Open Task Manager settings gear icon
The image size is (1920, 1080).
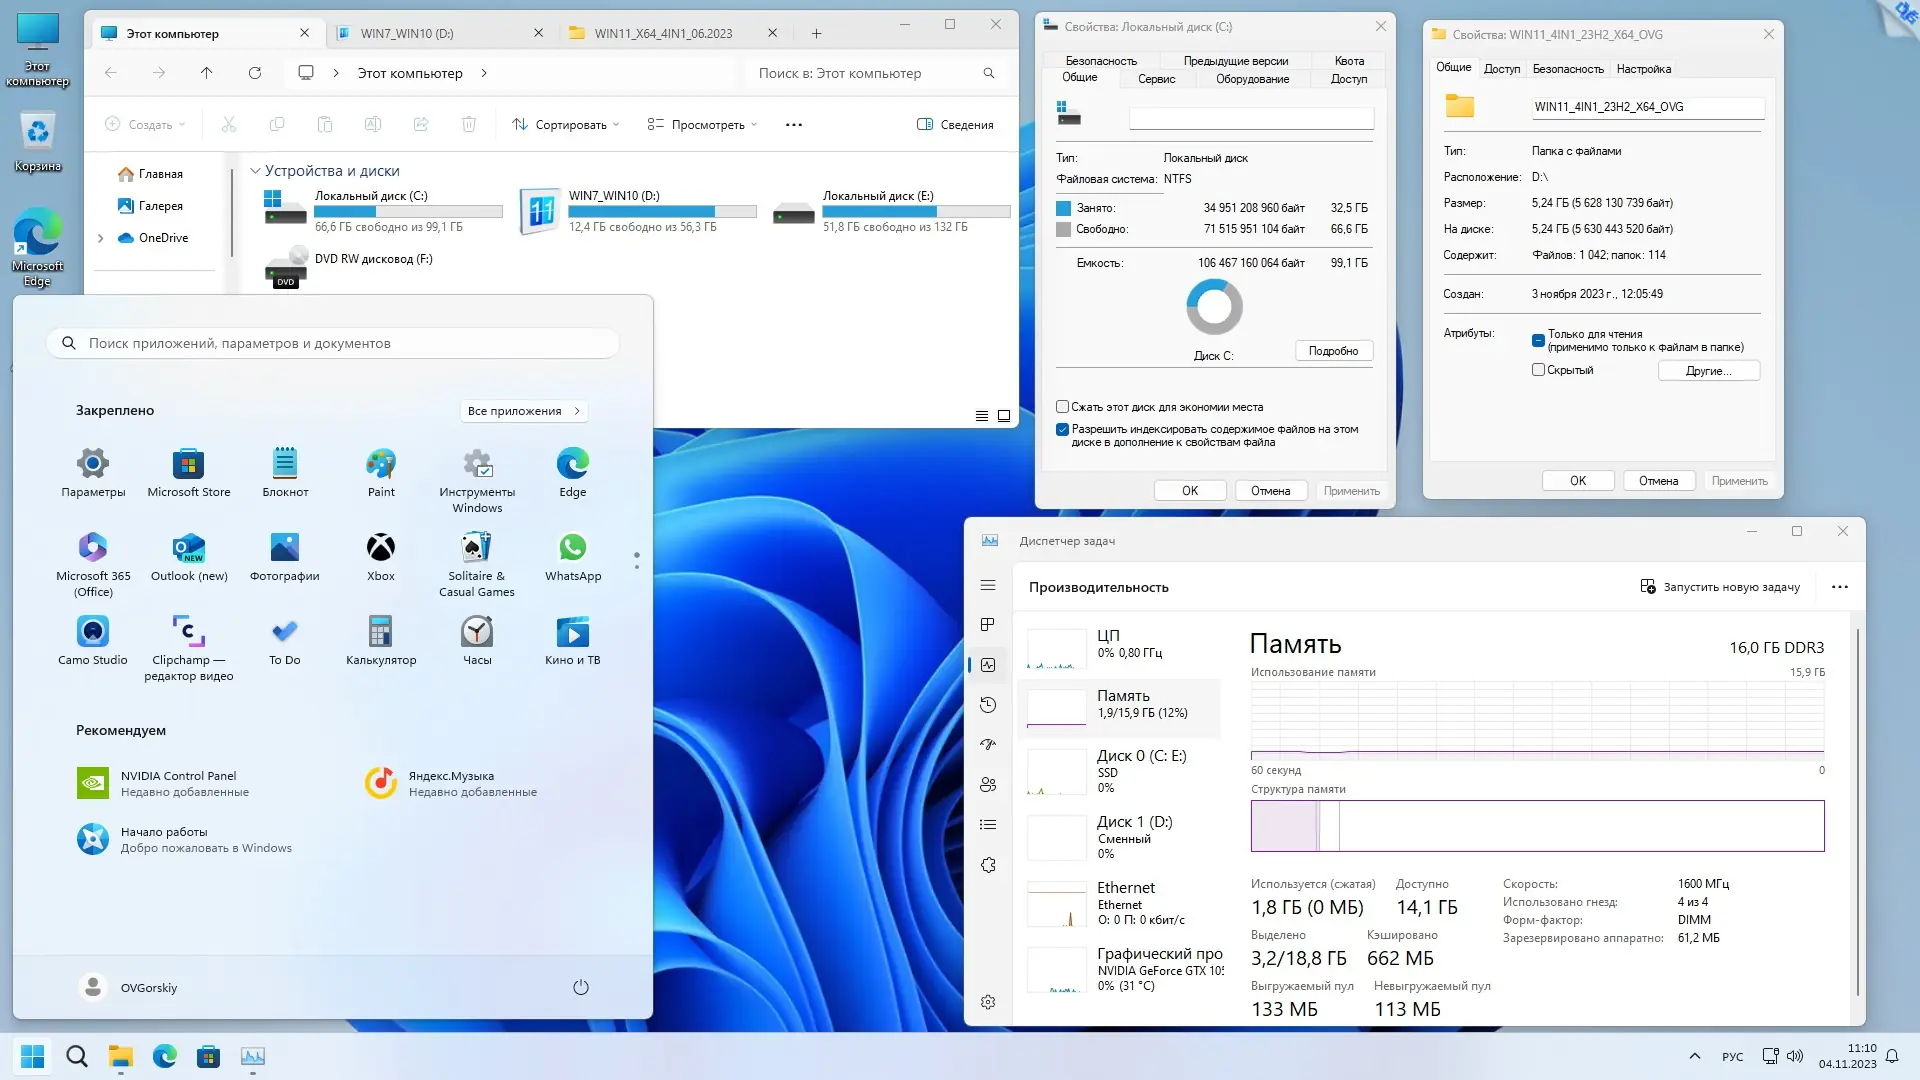click(x=988, y=1002)
